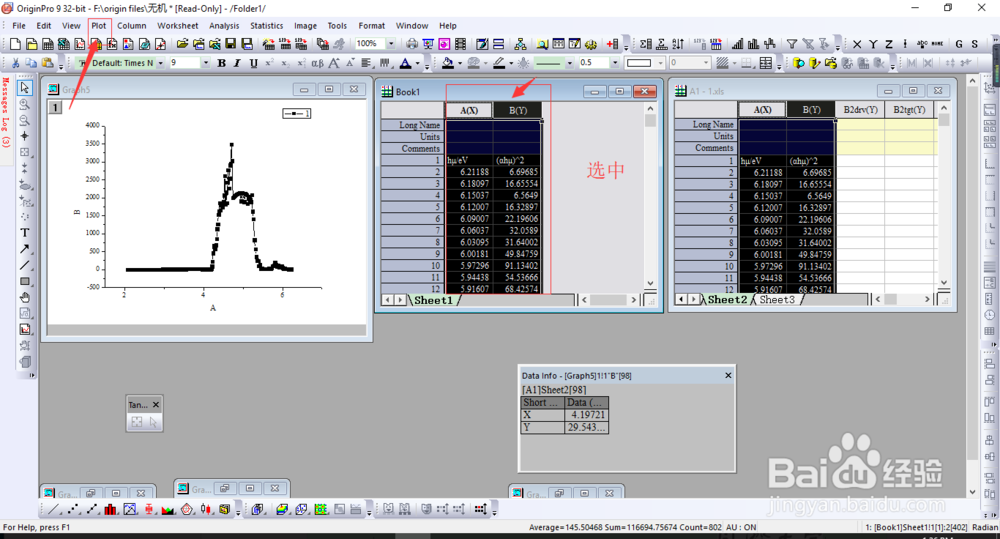Select A(X) column header in Book1
This screenshot has width=1000, height=539.
tap(469, 110)
